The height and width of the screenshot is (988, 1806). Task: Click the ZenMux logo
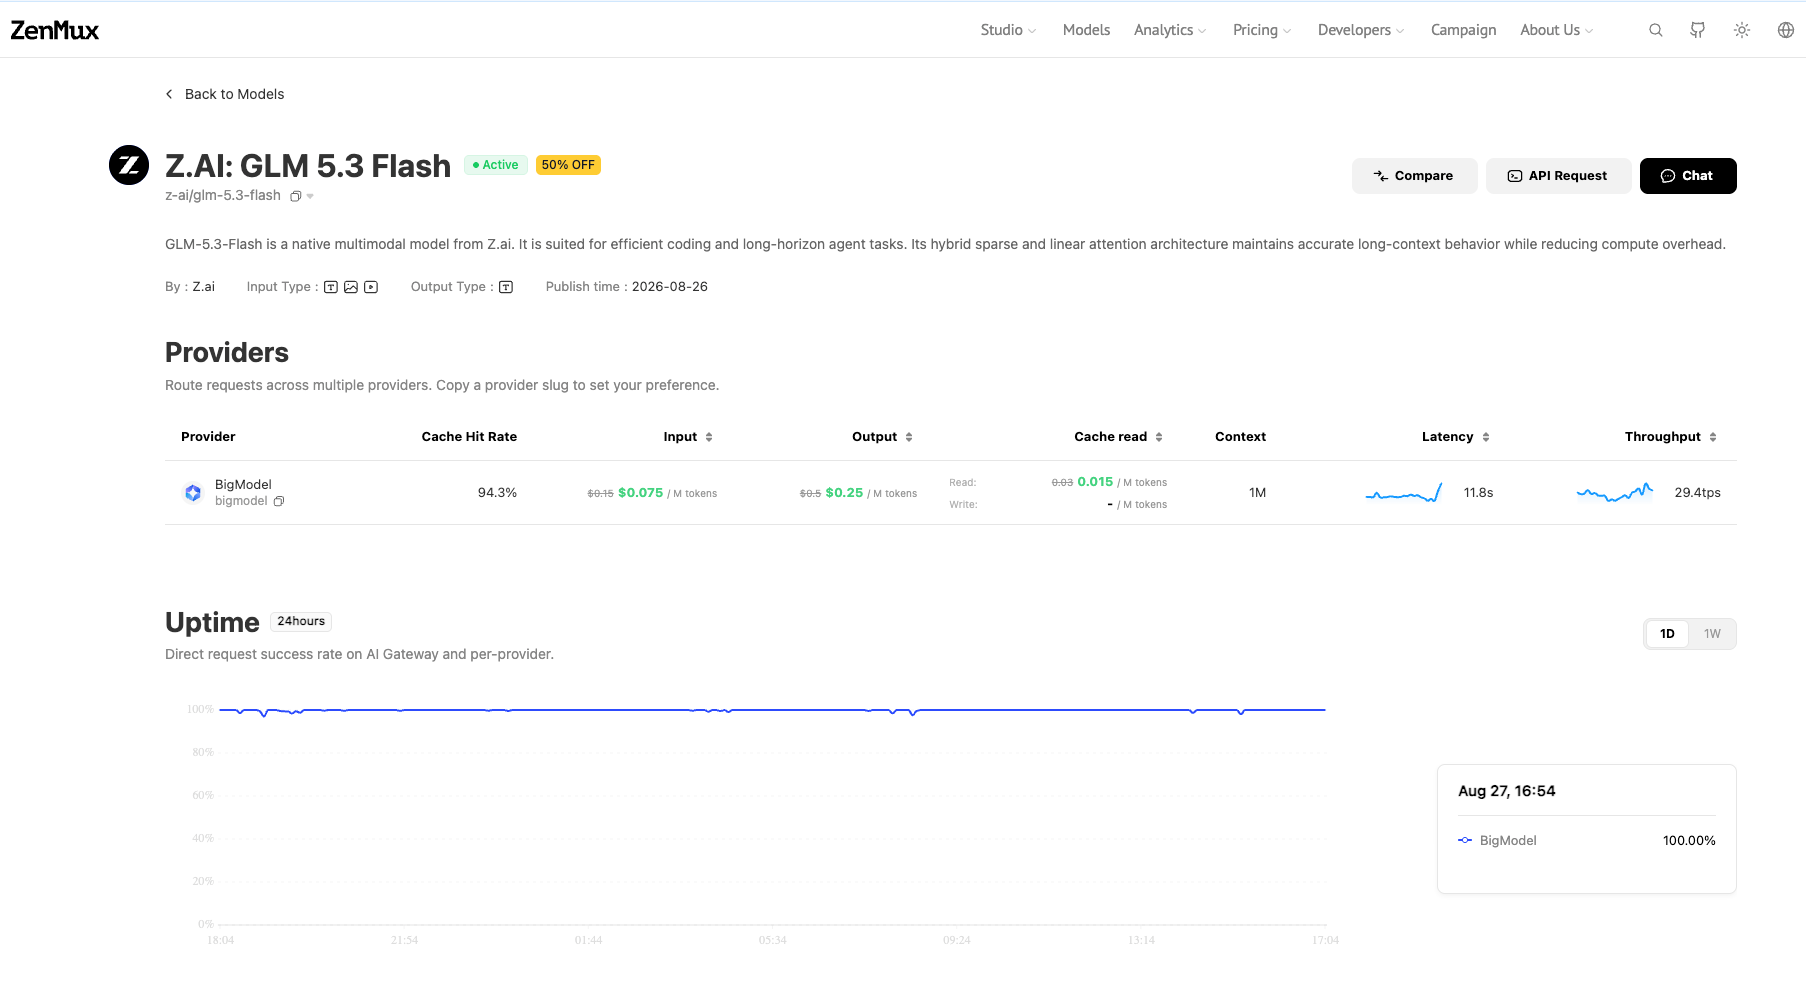pos(55,30)
